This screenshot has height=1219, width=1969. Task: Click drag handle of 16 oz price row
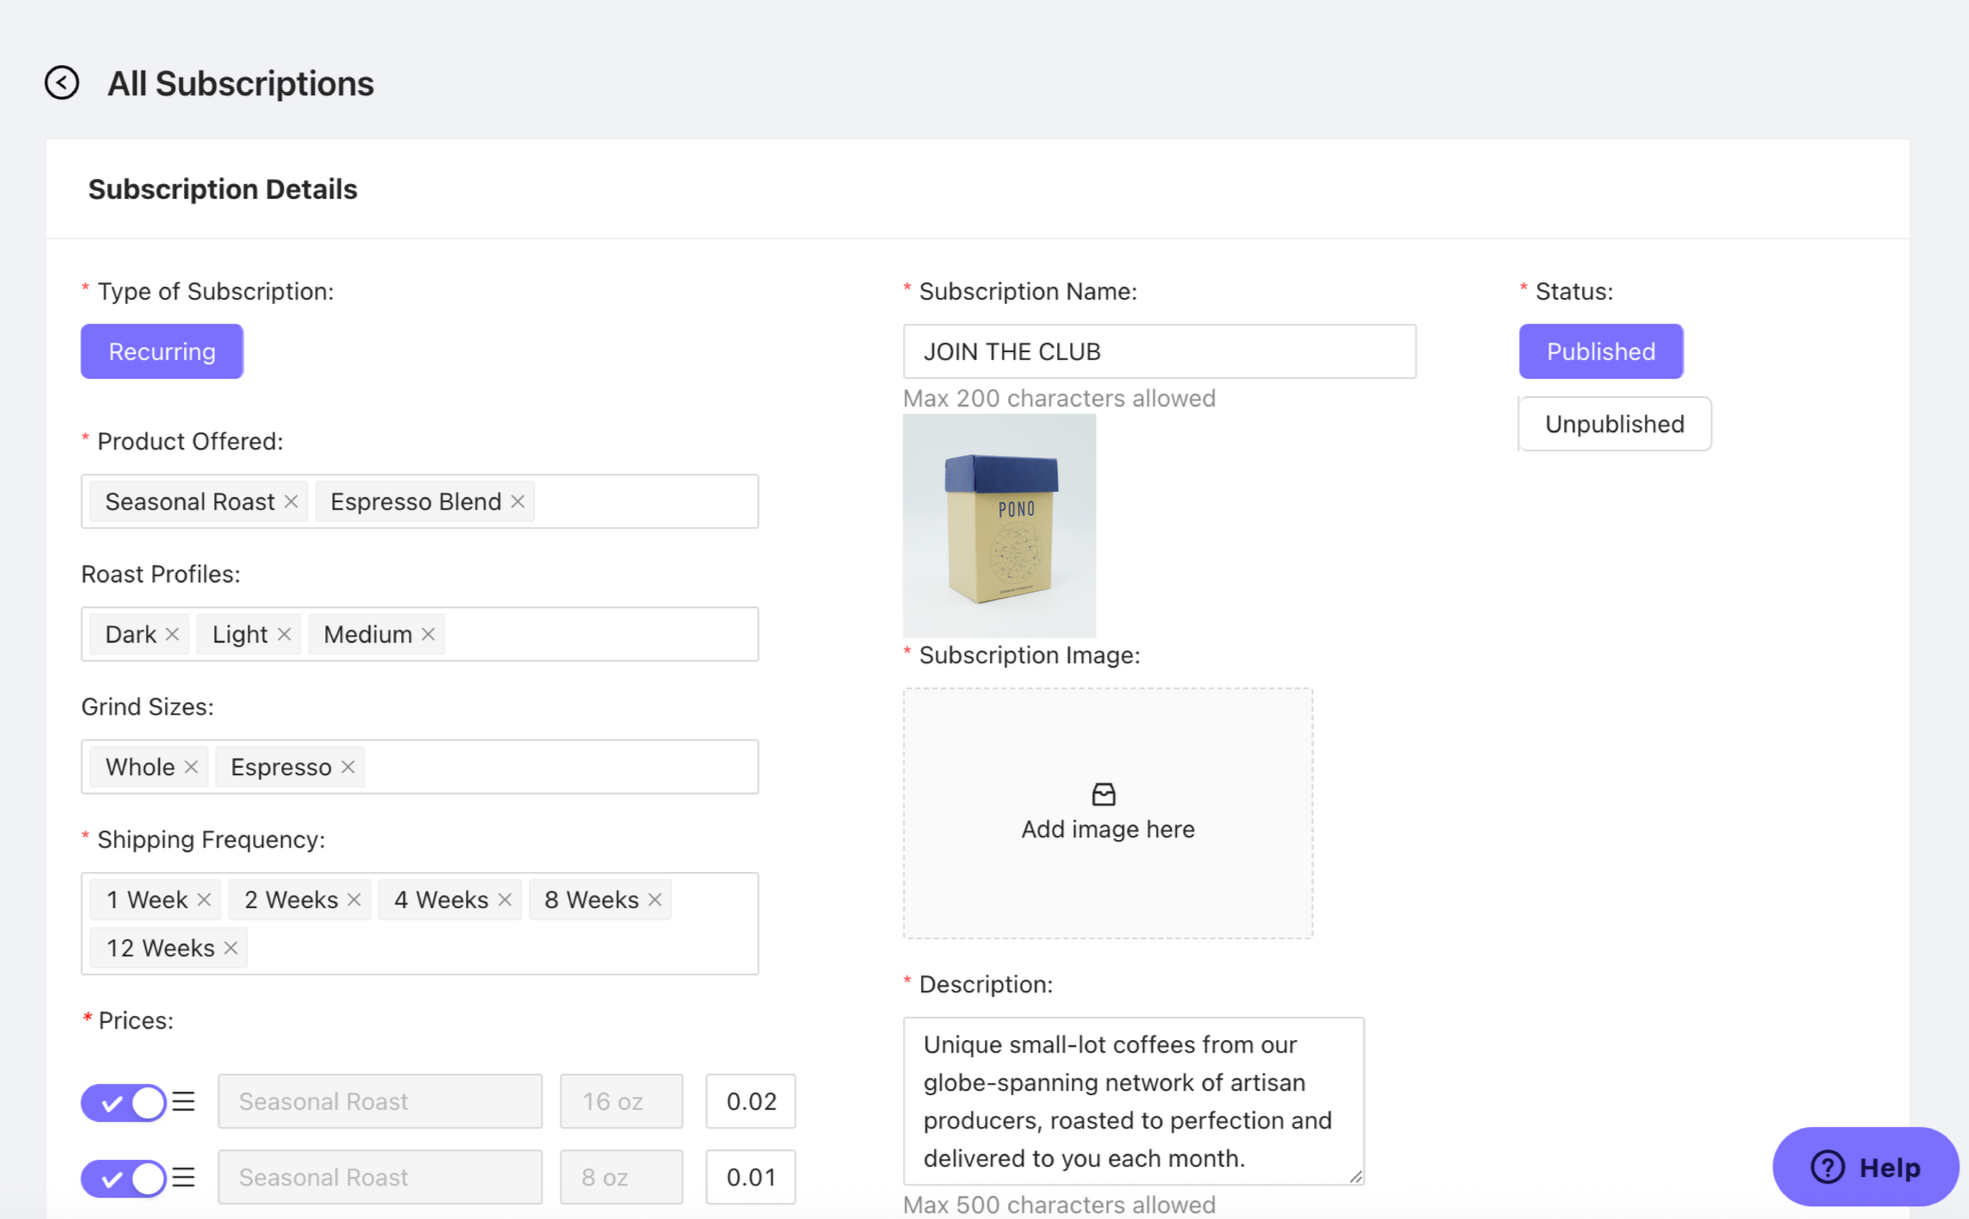(183, 1102)
